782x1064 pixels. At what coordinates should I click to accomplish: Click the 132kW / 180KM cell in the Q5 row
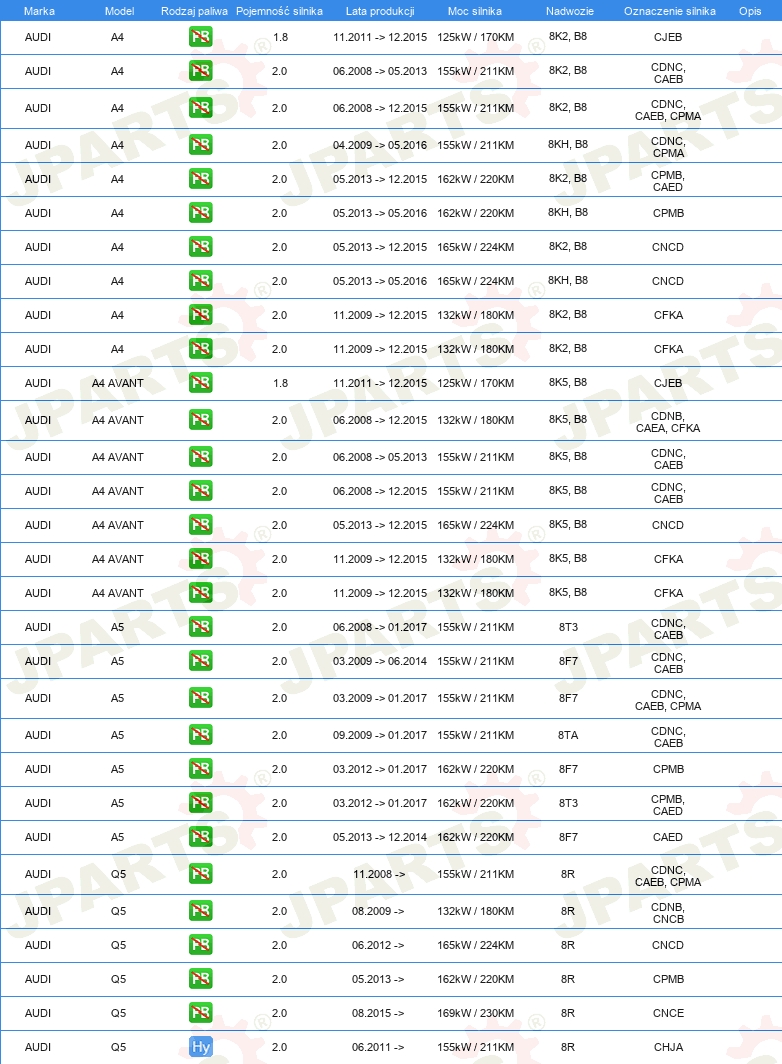pos(475,911)
